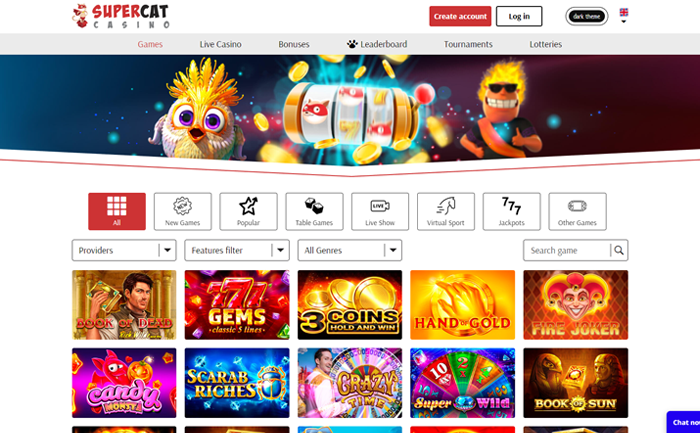Focus the Search game field
The height and width of the screenshot is (433, 700).
click(567, 250)
